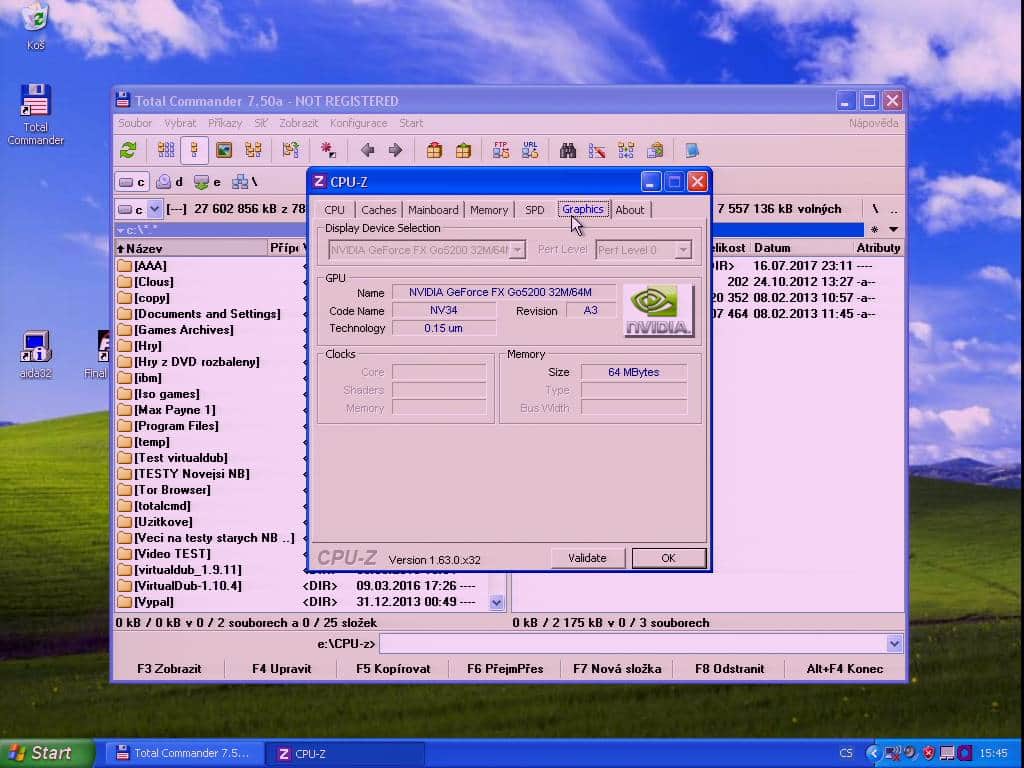This screenshot has width=1024, height=768.
Task: Select the [Tor Browser] folder
Action: (172, 490)
